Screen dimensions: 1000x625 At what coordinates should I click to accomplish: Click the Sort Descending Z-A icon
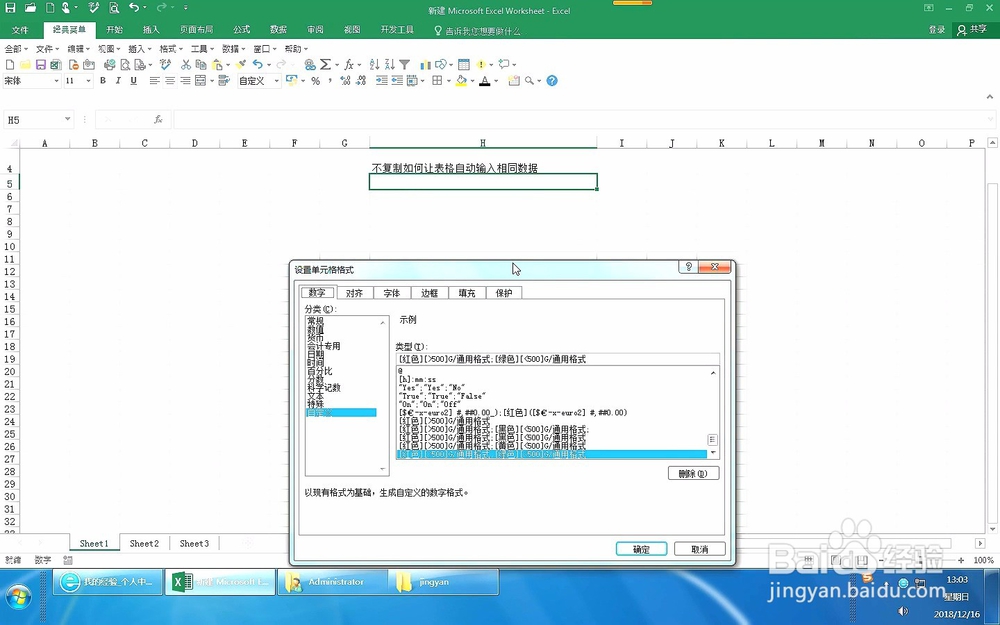pyautogui.click(x=390, y=64)
